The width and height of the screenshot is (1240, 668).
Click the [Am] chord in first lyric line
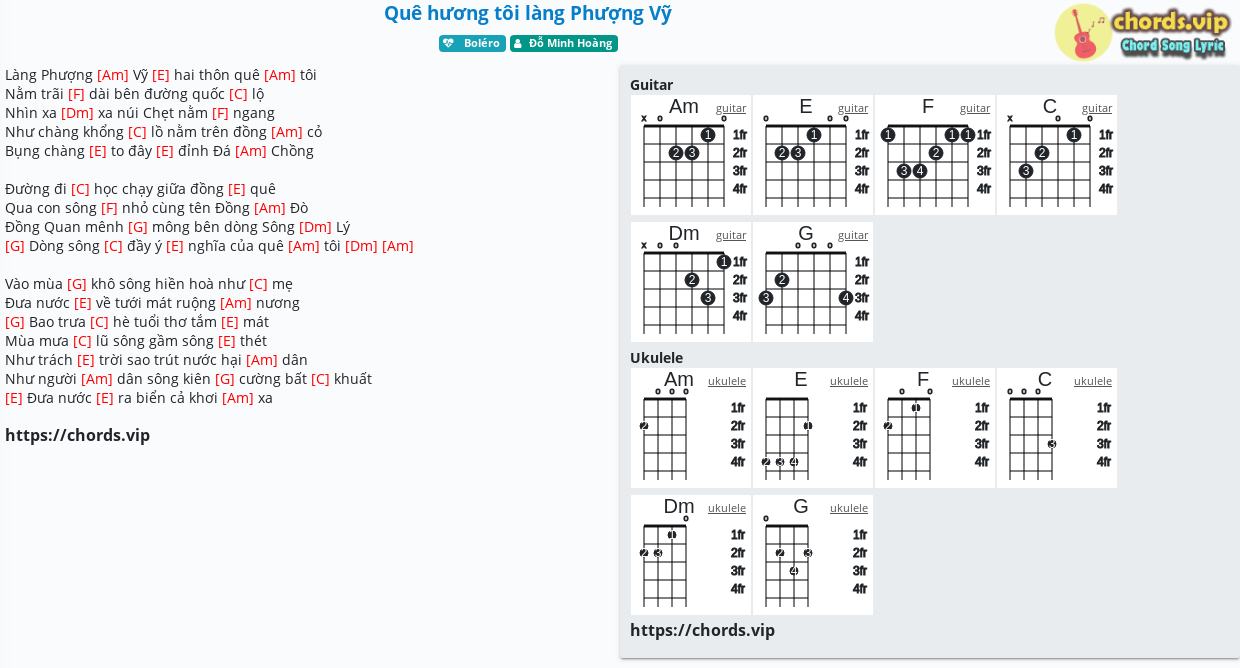click(113, 75)
